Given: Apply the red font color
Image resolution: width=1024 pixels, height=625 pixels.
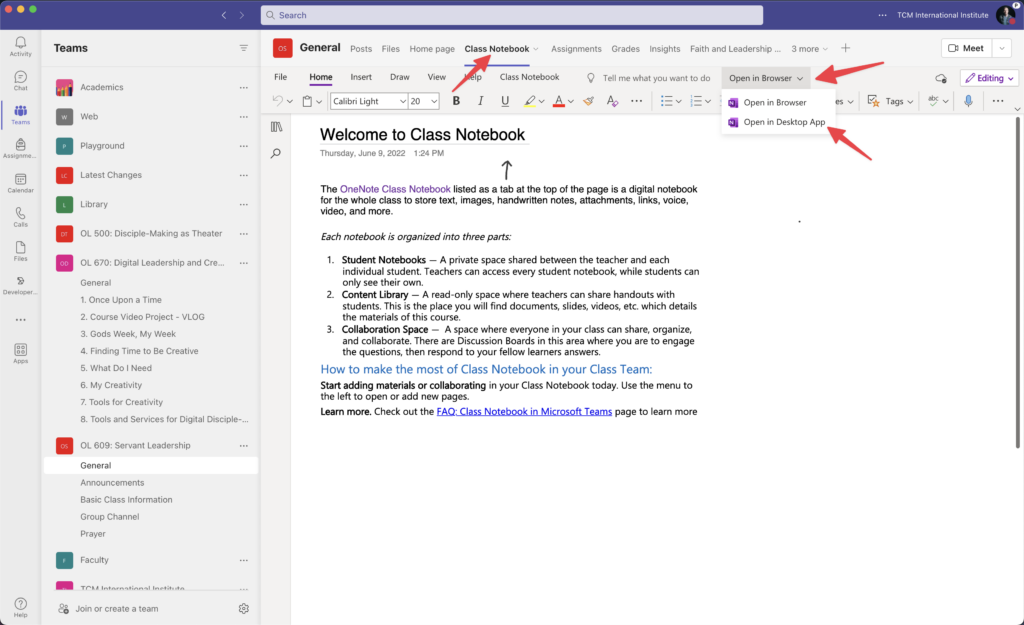Looking at the screenshot, I should click(x=558, y=101).
